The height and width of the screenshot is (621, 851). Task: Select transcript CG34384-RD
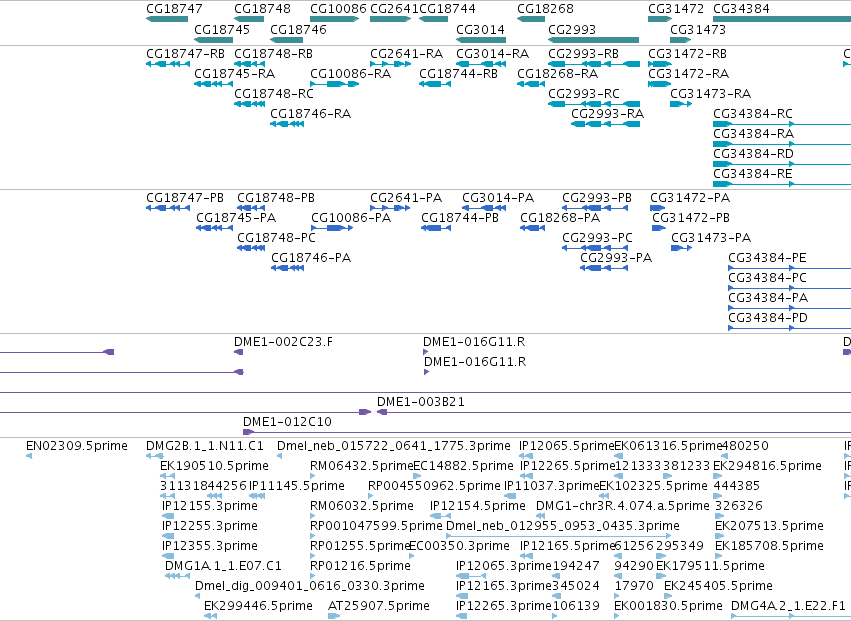coord(753,154)
